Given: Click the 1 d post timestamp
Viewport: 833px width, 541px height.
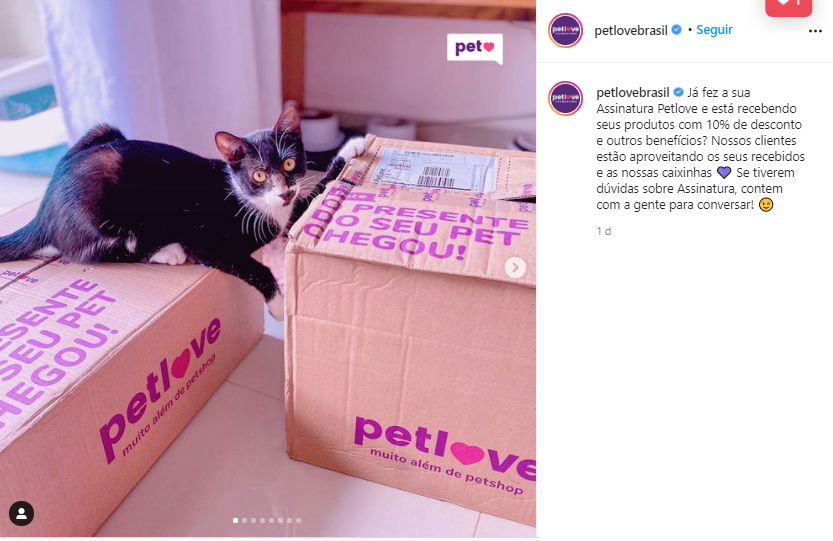Looking at the screenshot, I should 604,231.
